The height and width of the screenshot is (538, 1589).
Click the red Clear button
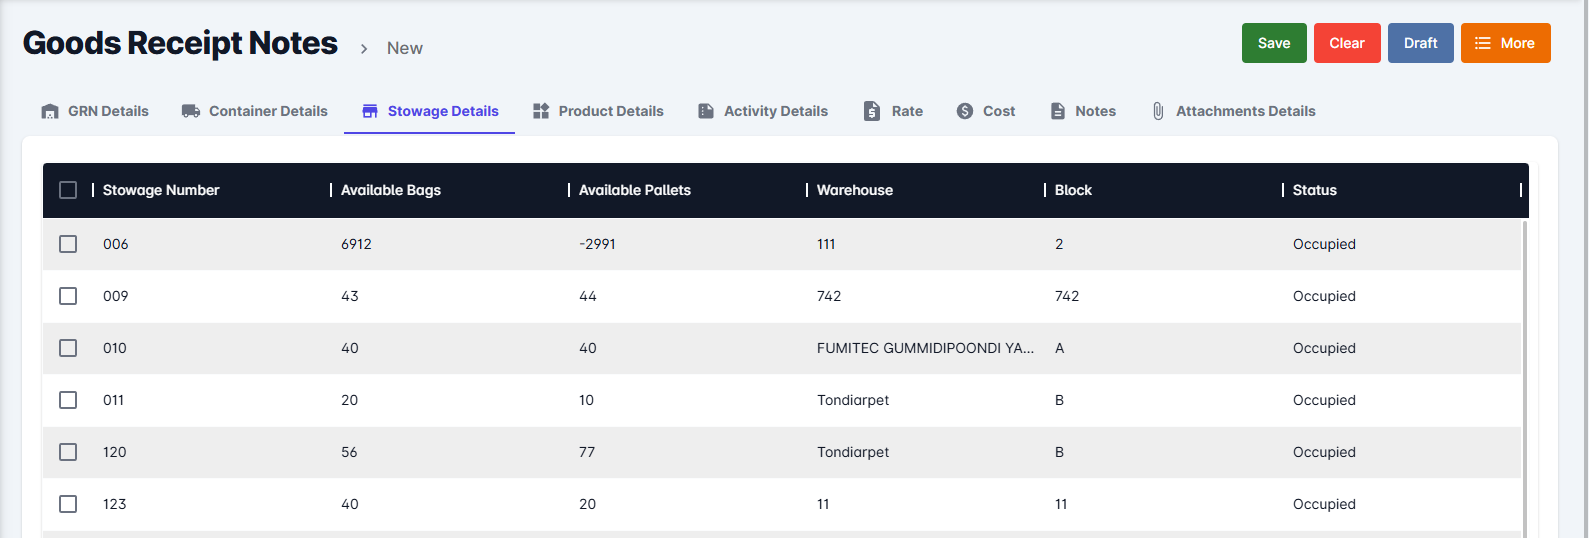click(x=1347, y=43)
